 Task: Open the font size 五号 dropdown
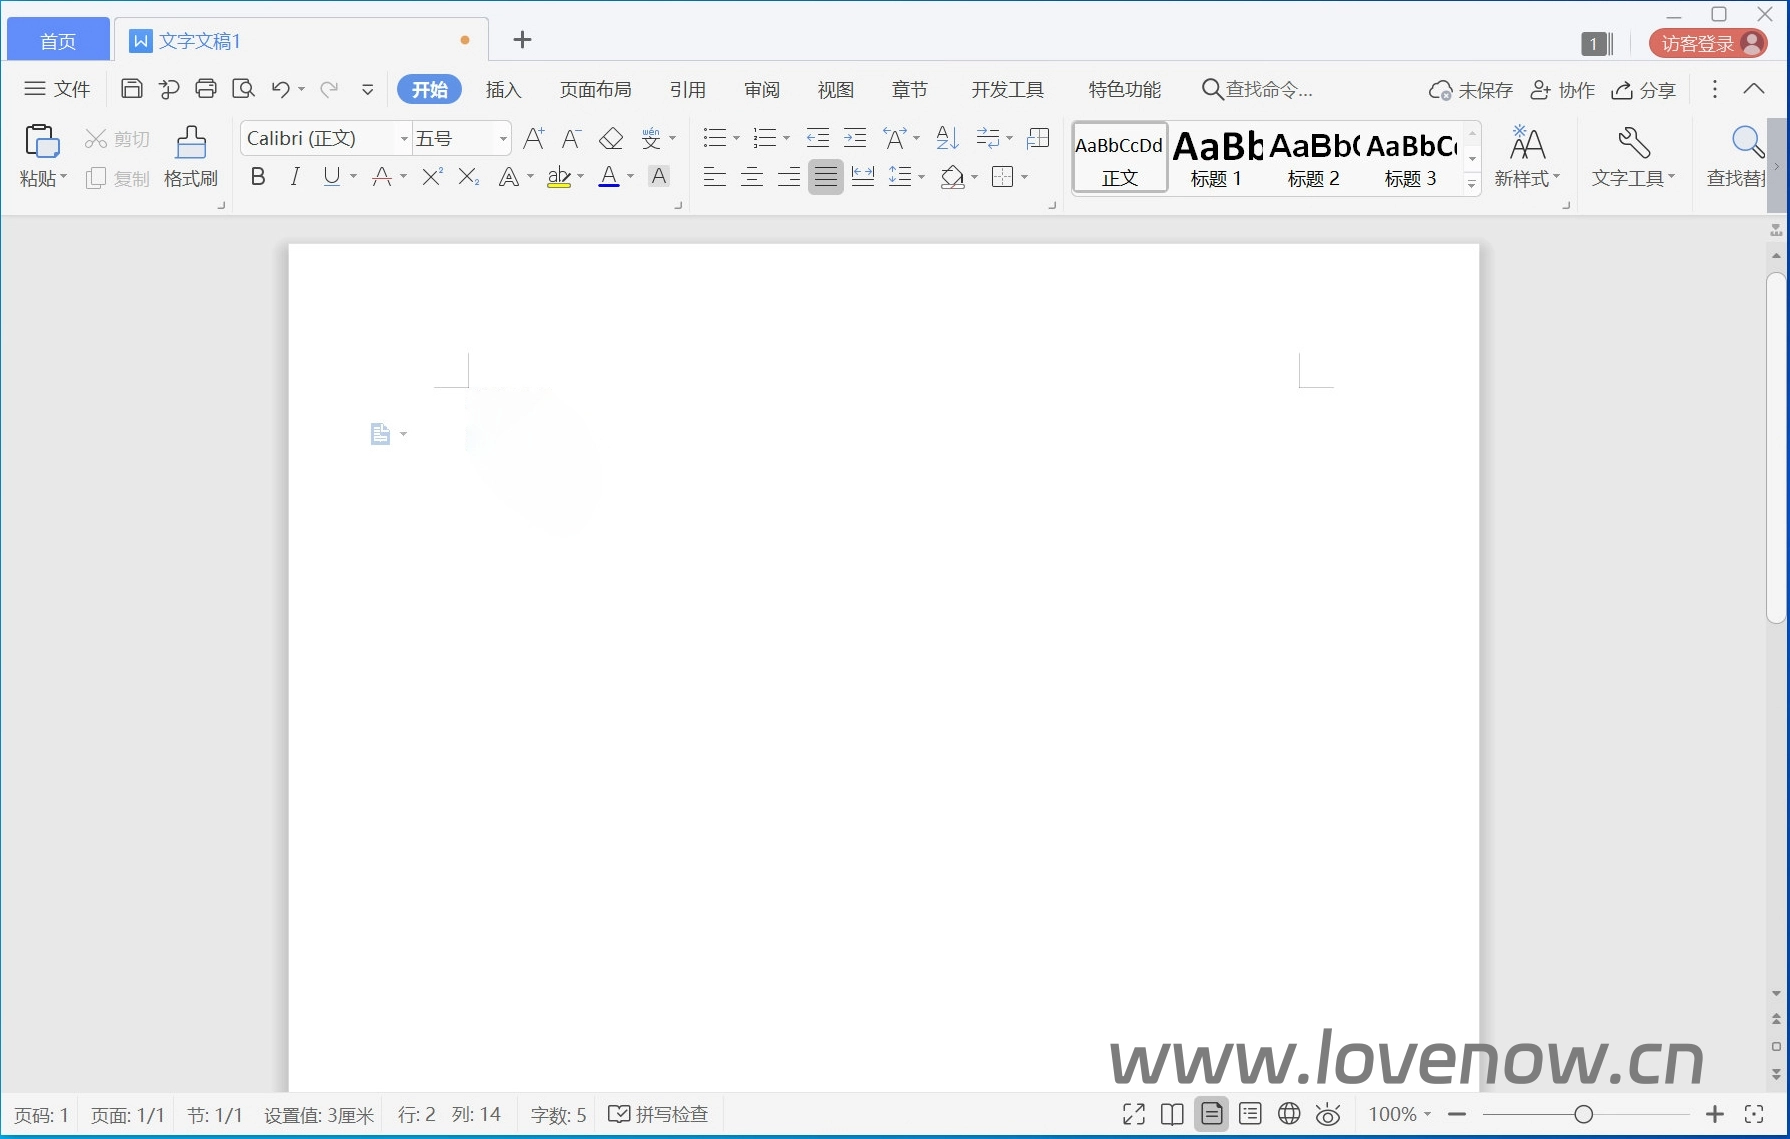[503, 139]
